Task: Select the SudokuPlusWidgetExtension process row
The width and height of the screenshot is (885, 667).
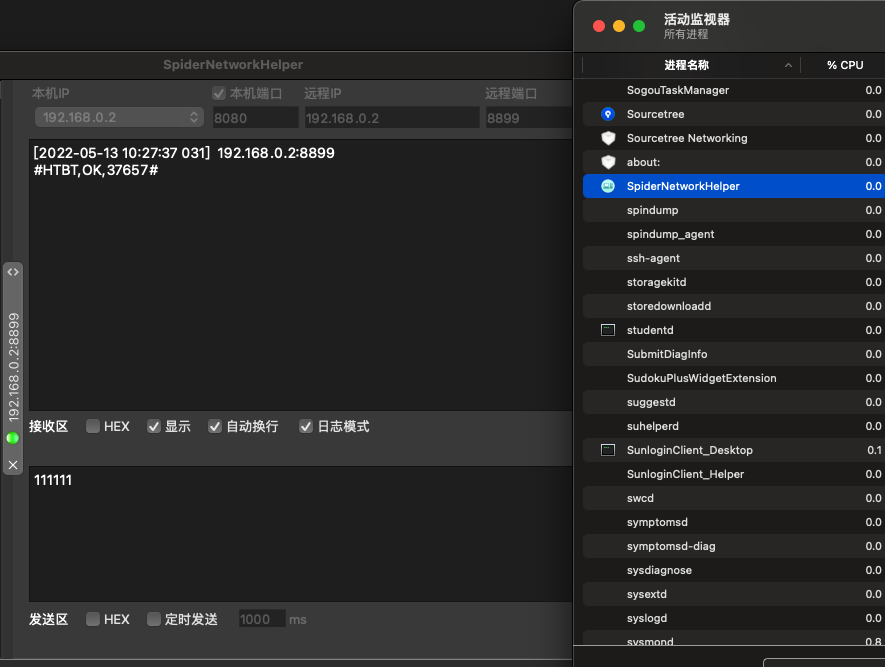Action: (x=734, y=378)
